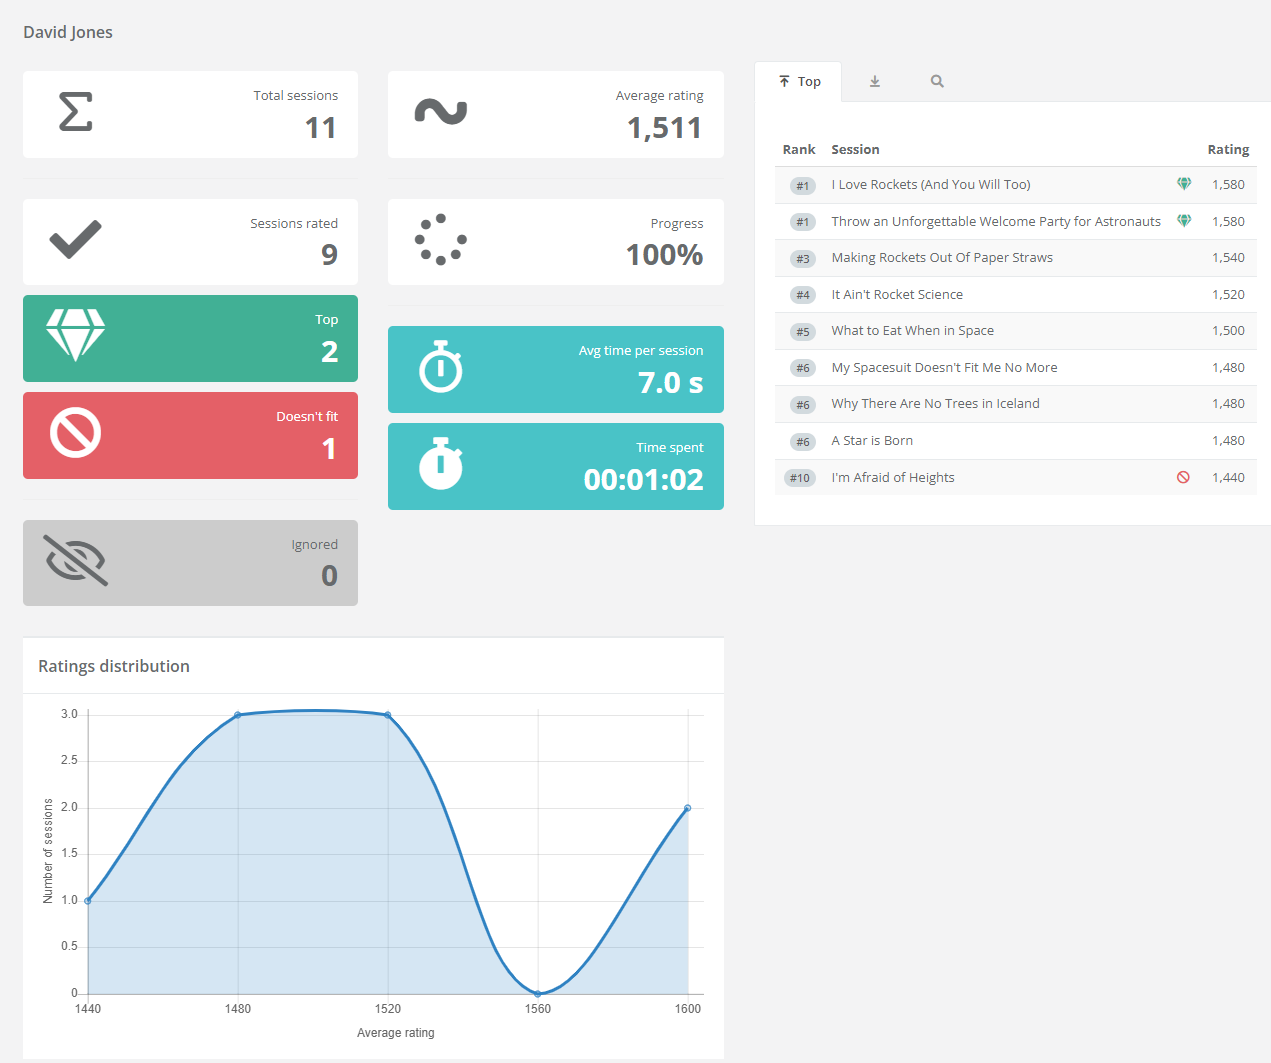Screen dimensions: 1271x1063
Task: Click the spinner icon on Progress card
Action: pyautogui.click(x=440, y=240)
